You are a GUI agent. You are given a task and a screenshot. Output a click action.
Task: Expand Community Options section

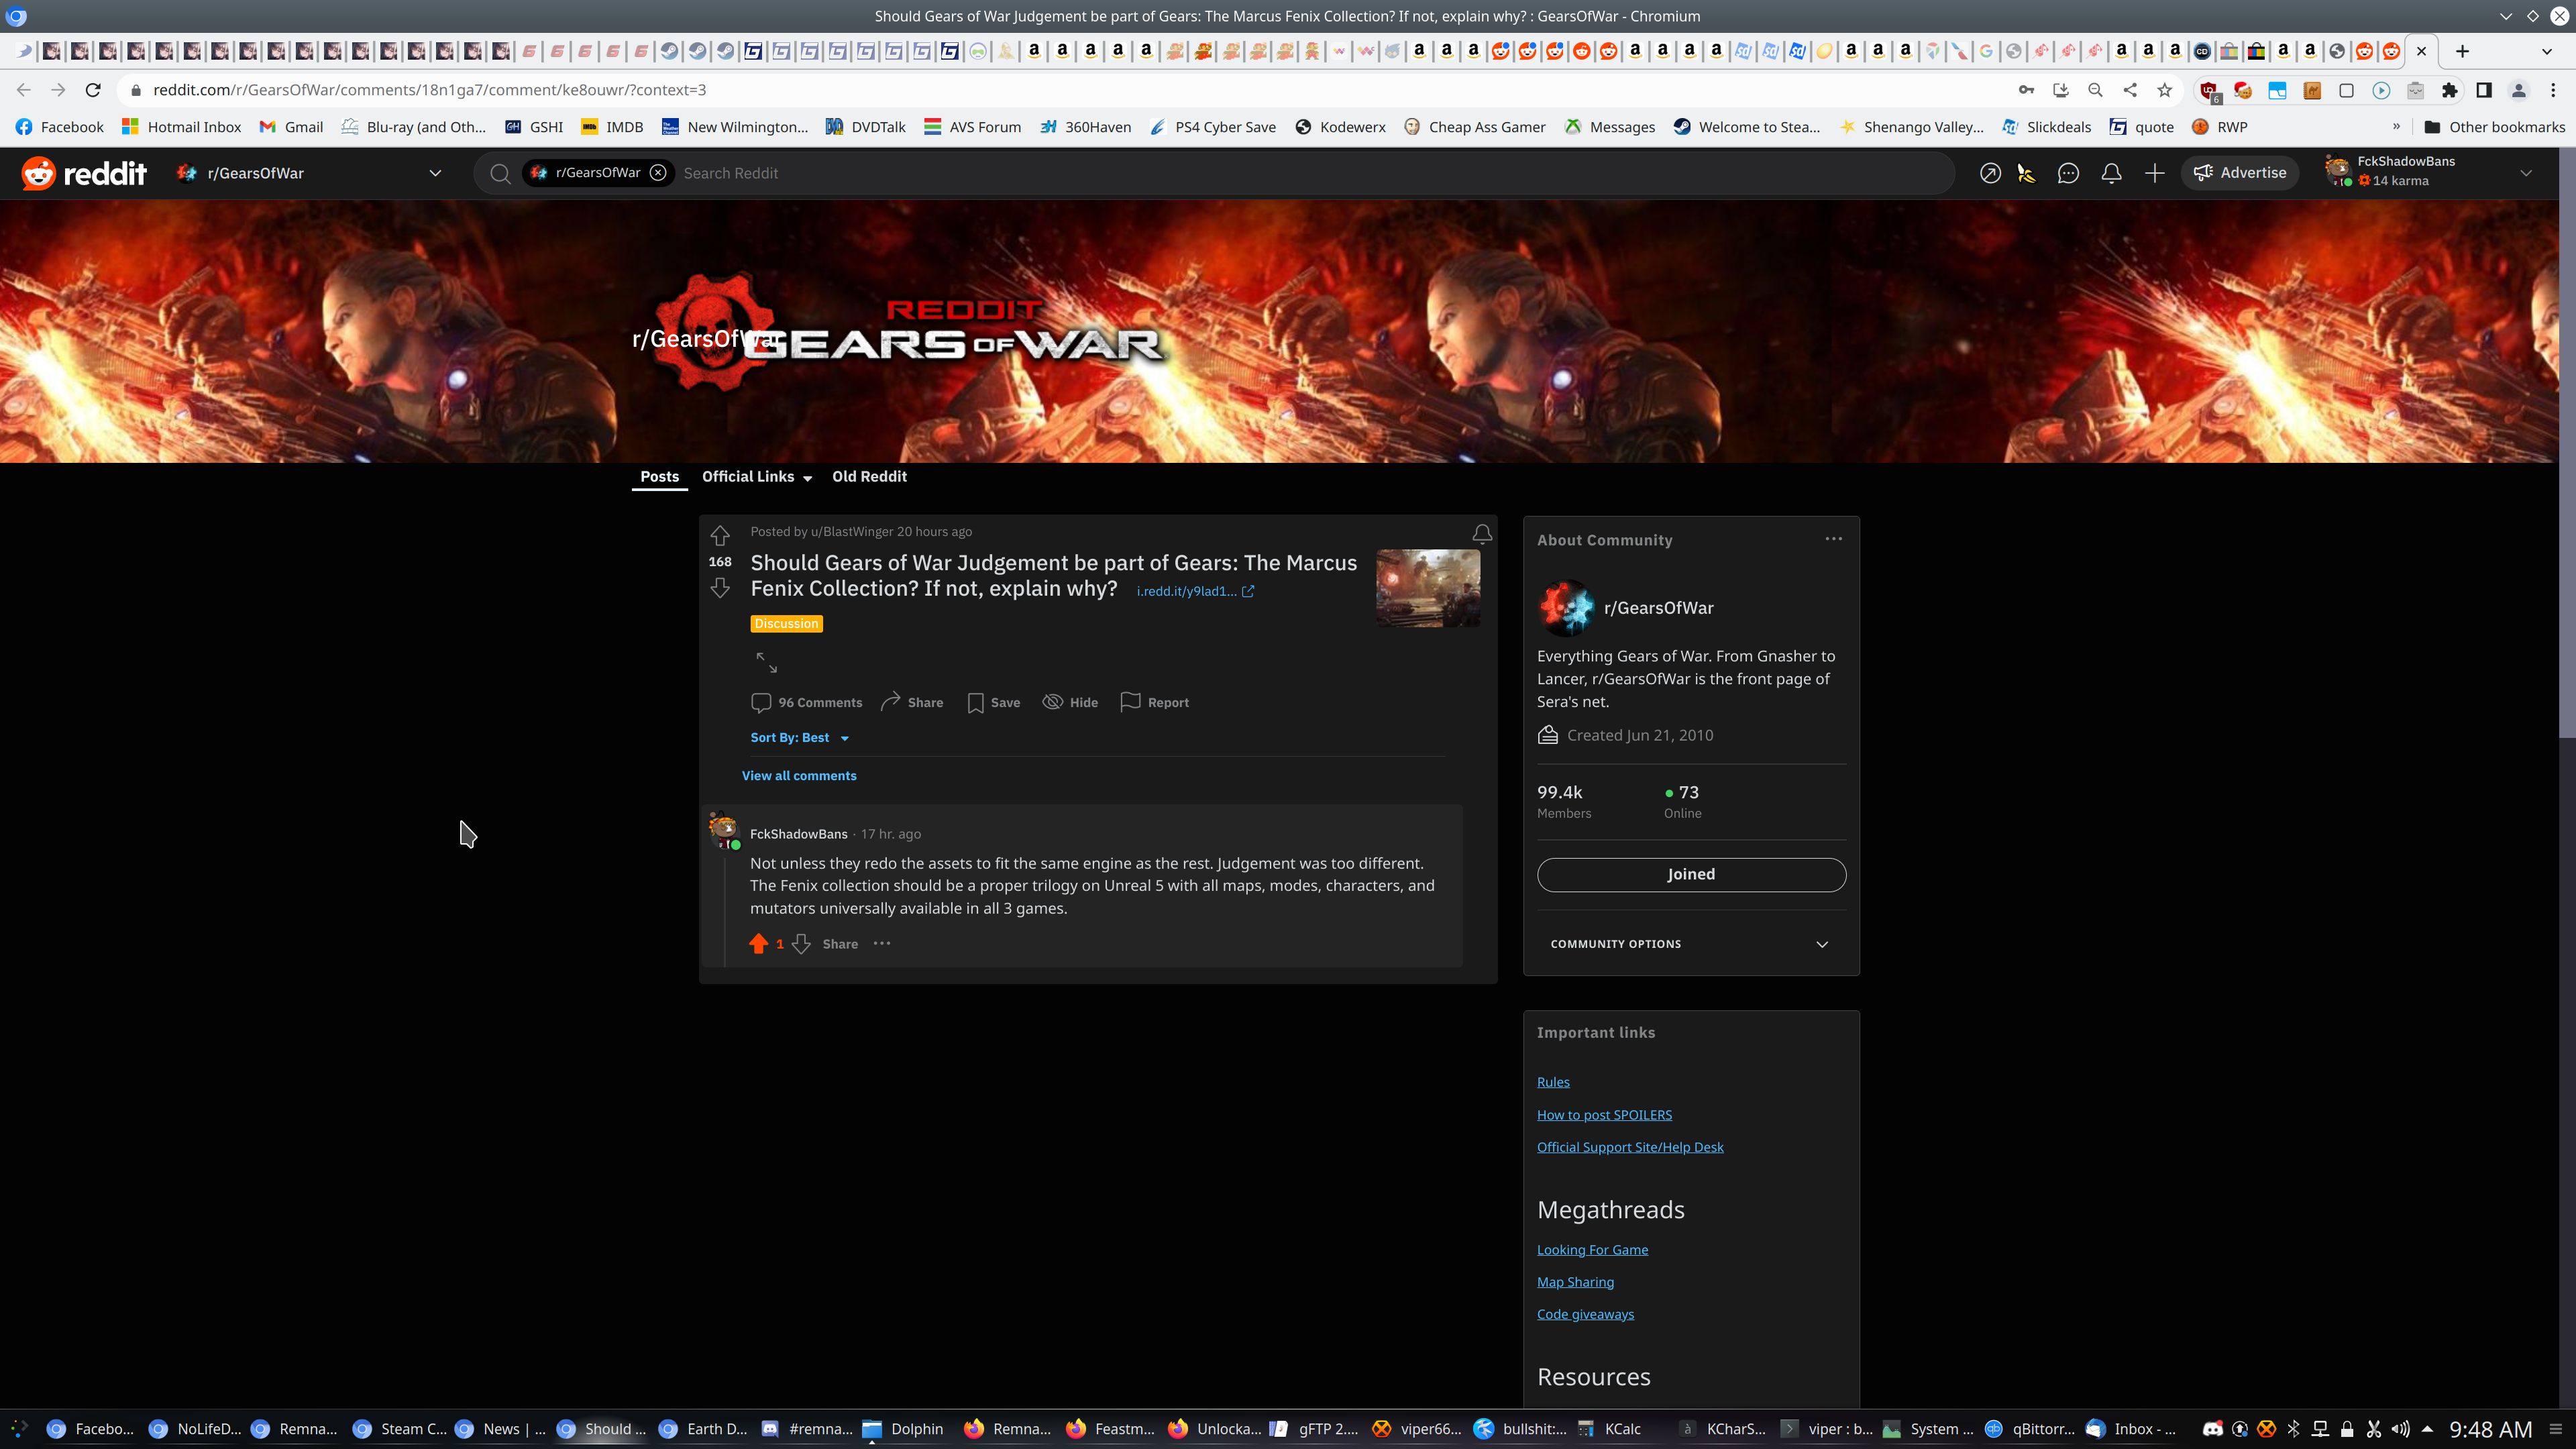pyautogui.click(x=1690, y=944)
